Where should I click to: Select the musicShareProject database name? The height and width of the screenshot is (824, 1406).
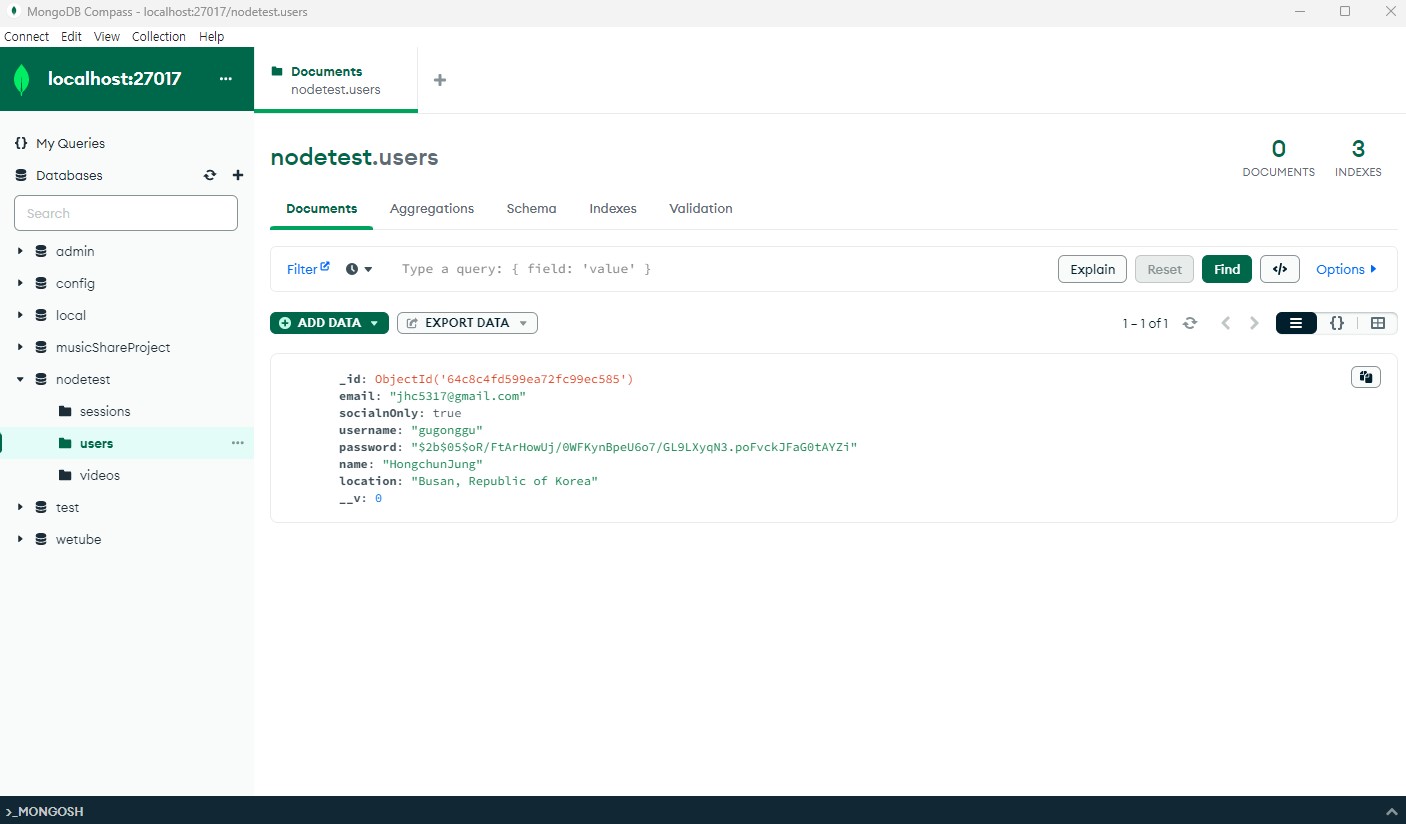click(x=113, y=347)
